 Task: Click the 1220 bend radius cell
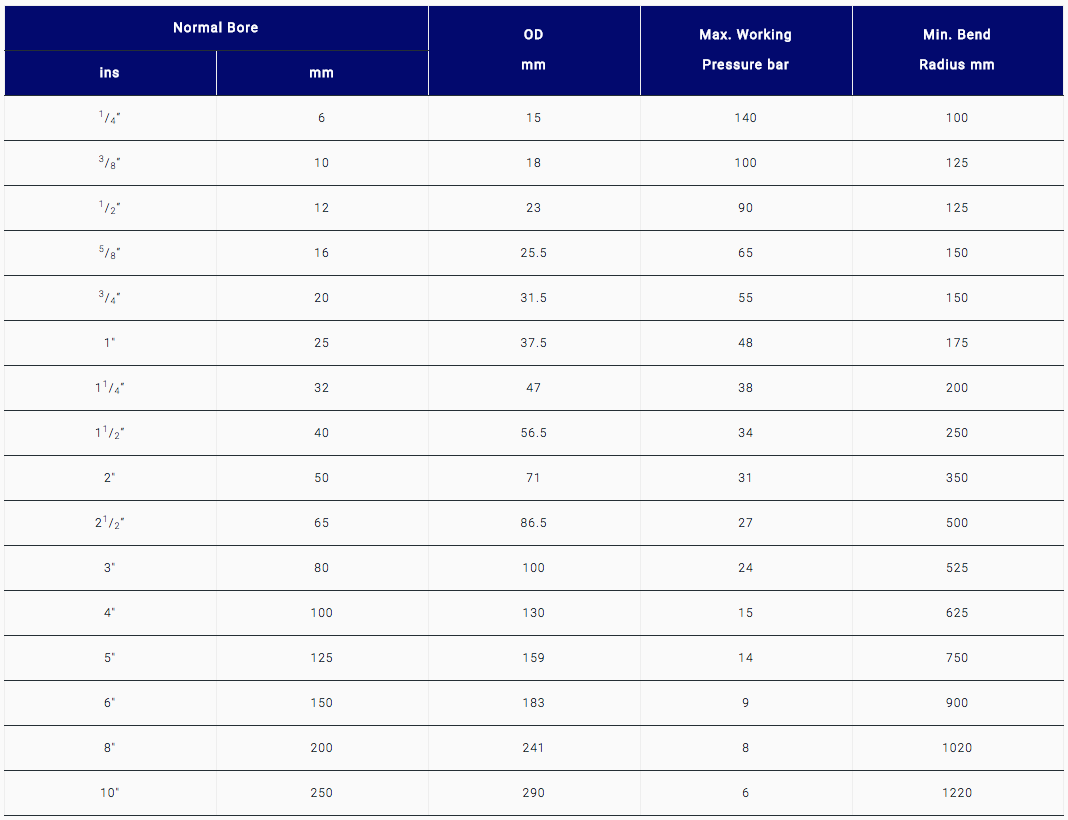[958, 792]
